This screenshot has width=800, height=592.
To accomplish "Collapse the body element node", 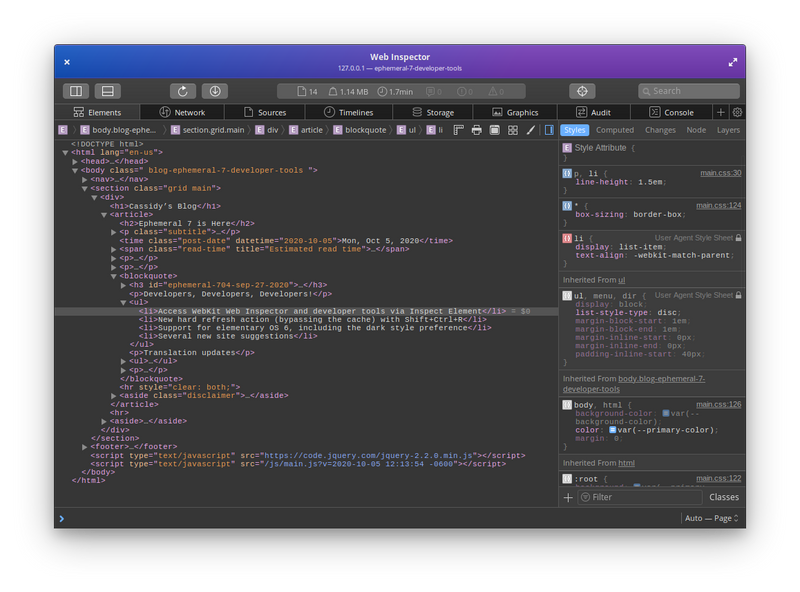I will click(x=75, y=171).
